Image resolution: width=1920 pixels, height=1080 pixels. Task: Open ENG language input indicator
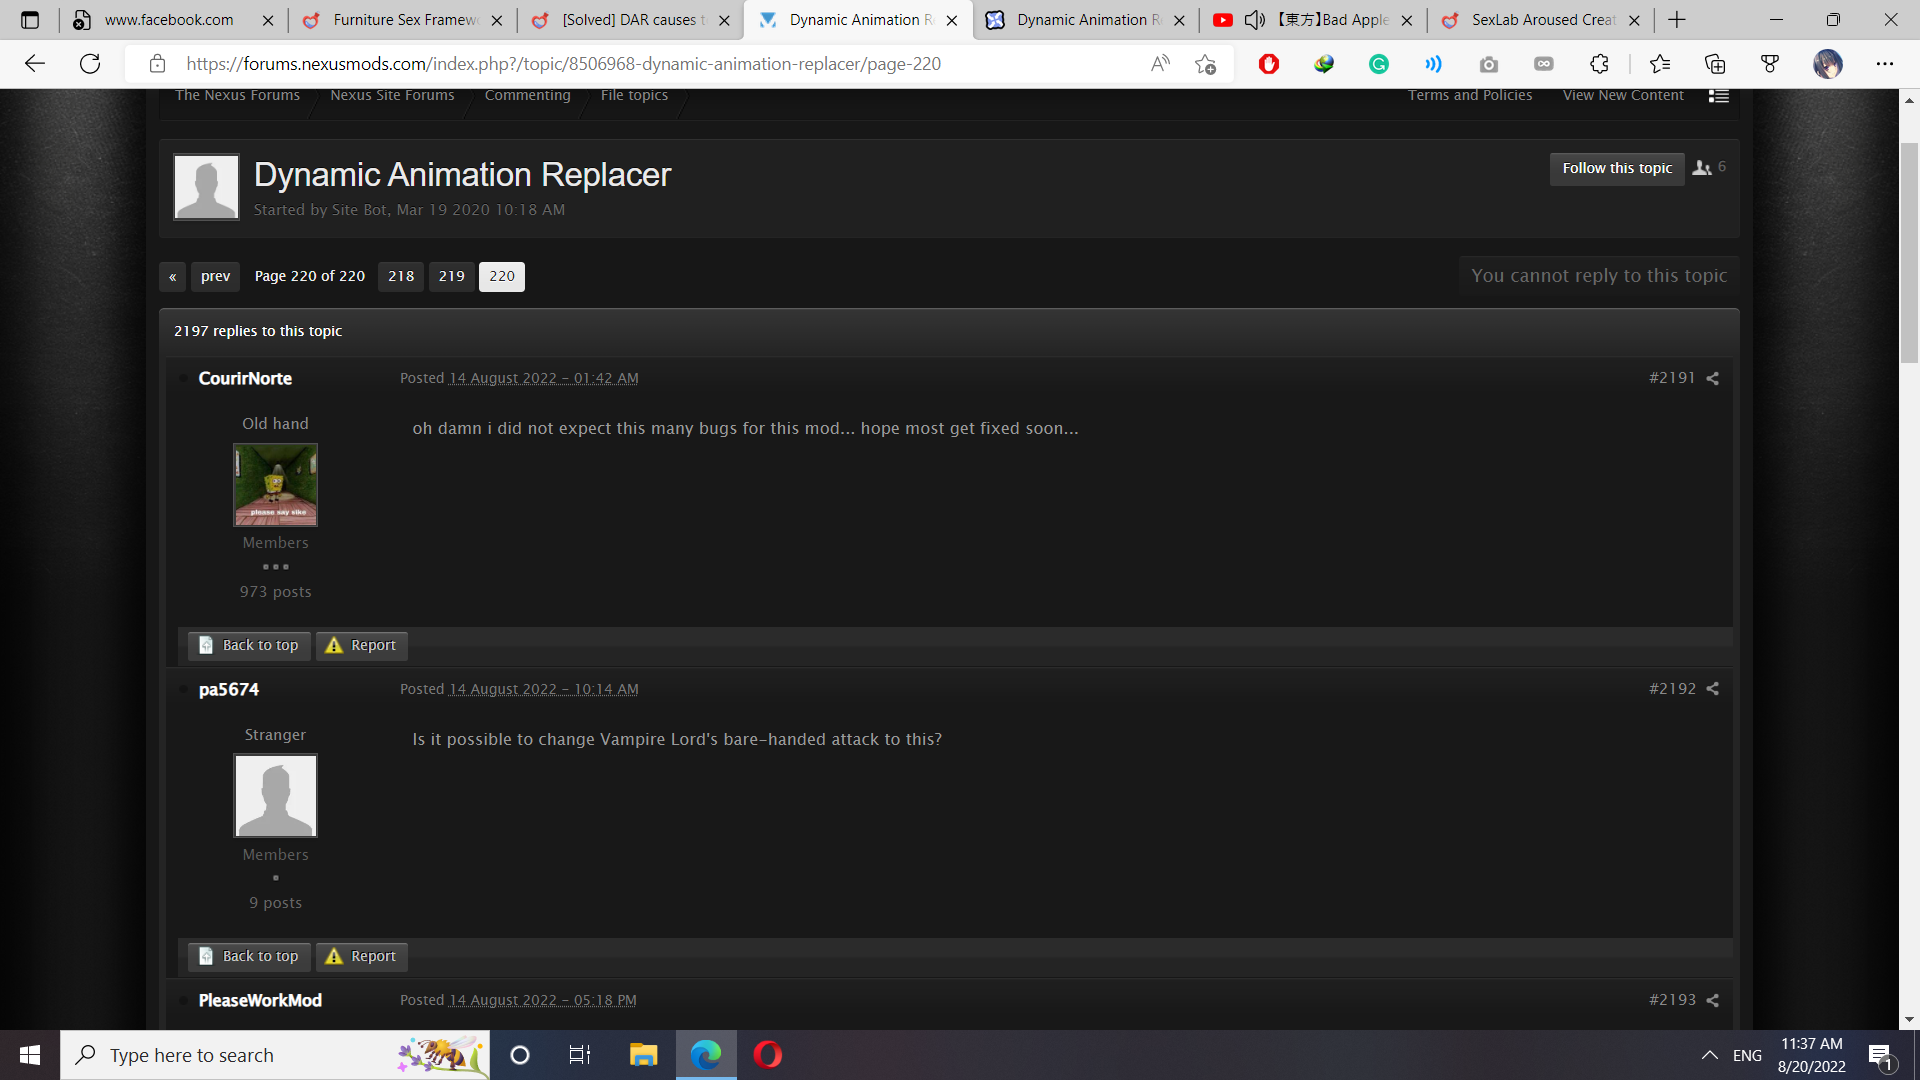(x=1747, y=1055)
